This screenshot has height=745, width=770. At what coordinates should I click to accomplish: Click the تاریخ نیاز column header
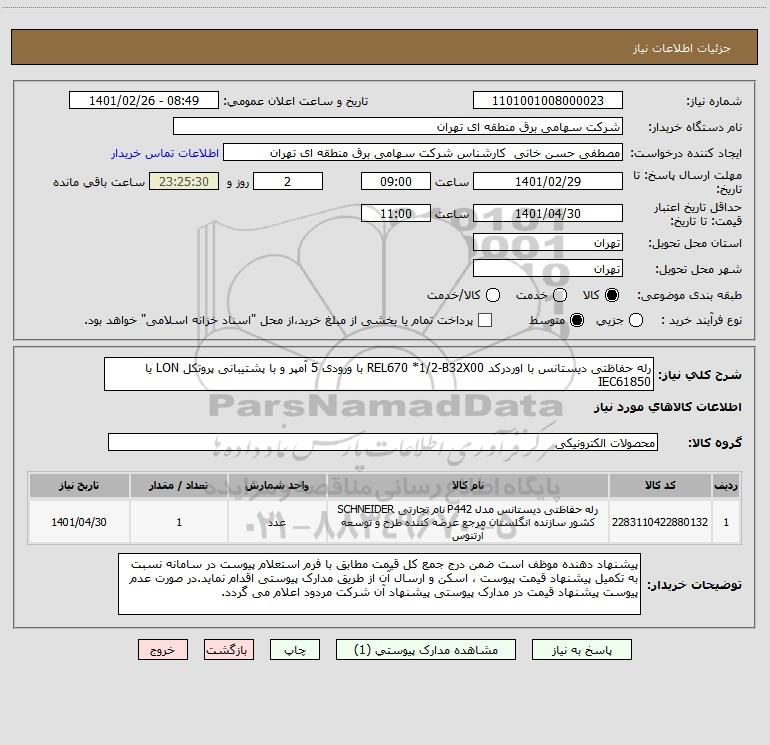(x=79, y=485)
